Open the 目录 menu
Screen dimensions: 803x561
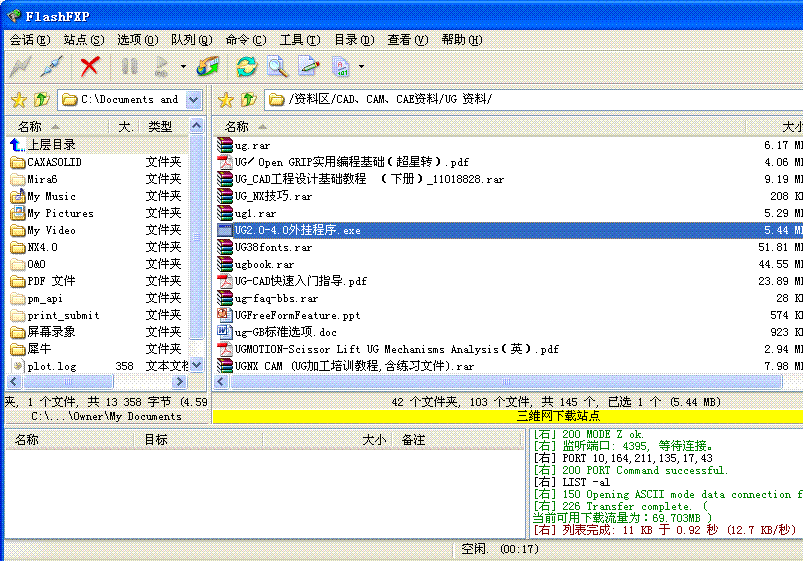pyautogui.click(x=354, y=40)
